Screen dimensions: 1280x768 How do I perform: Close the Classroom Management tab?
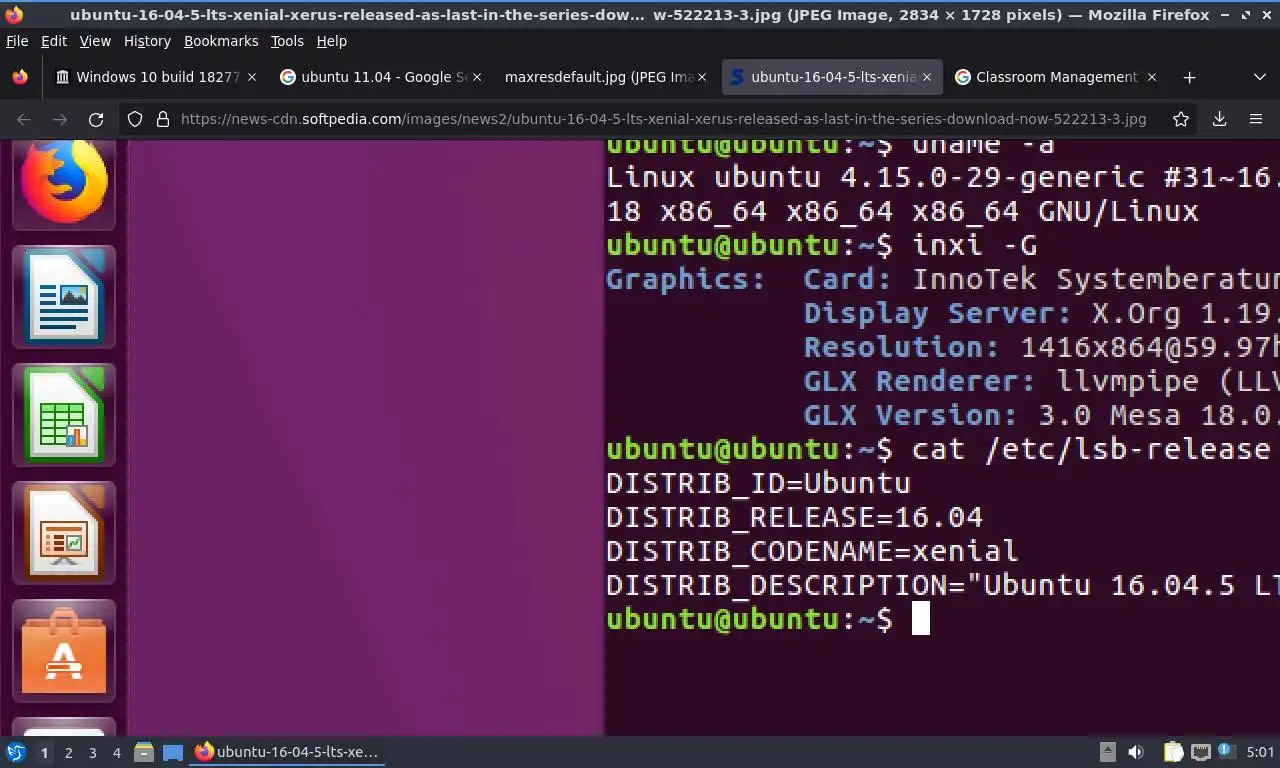(x=1152, y=77)
